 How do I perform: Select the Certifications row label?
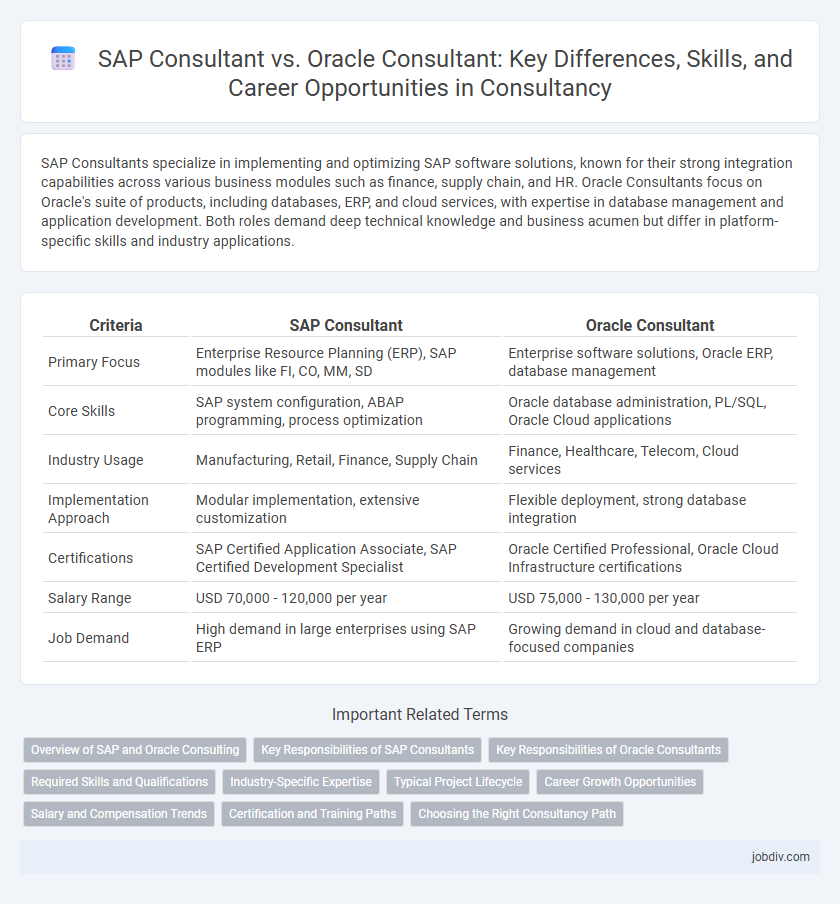[91, 558]
